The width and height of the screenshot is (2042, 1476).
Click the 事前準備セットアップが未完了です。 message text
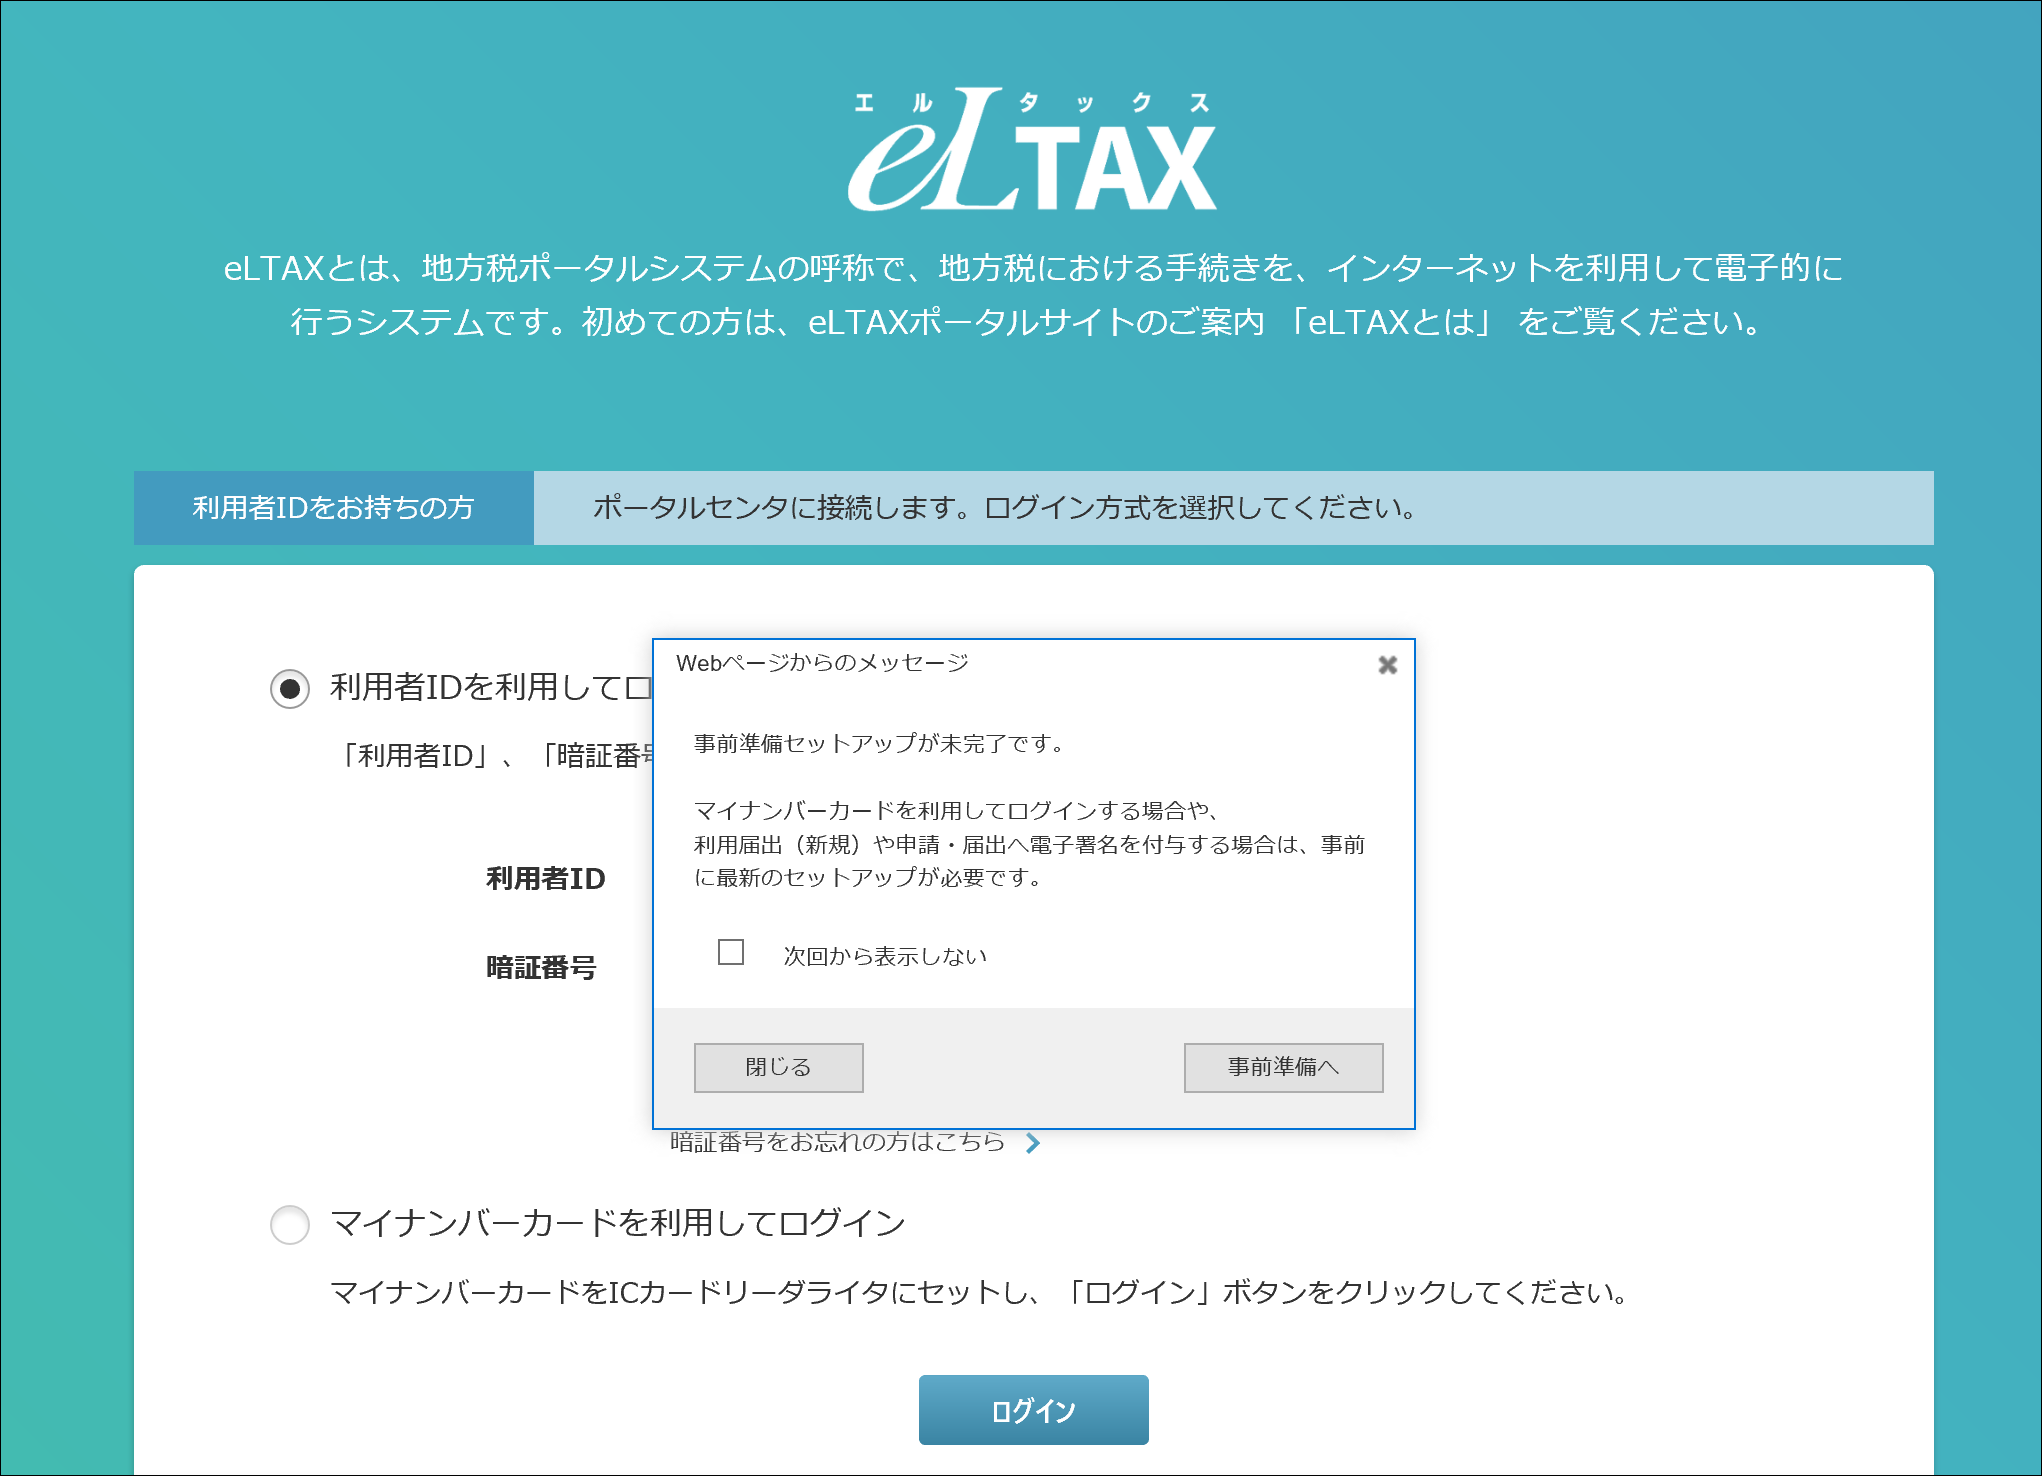click(x=881, y=744)
